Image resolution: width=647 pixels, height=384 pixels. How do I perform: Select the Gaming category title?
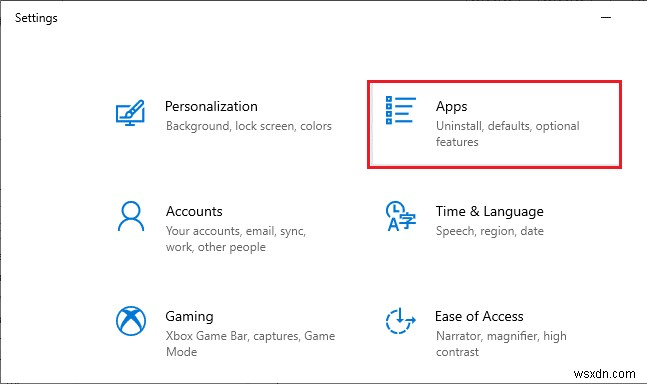pyautogui.click(x=189, y=317)
